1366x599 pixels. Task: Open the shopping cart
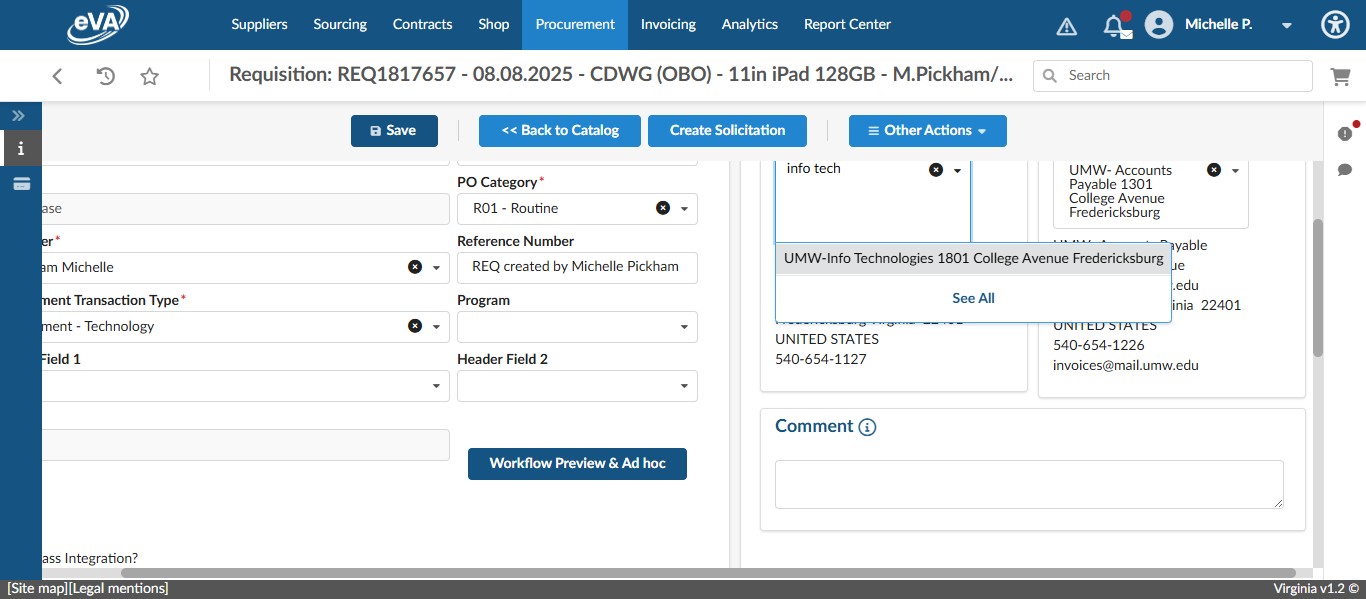(x=1341, y=75)
